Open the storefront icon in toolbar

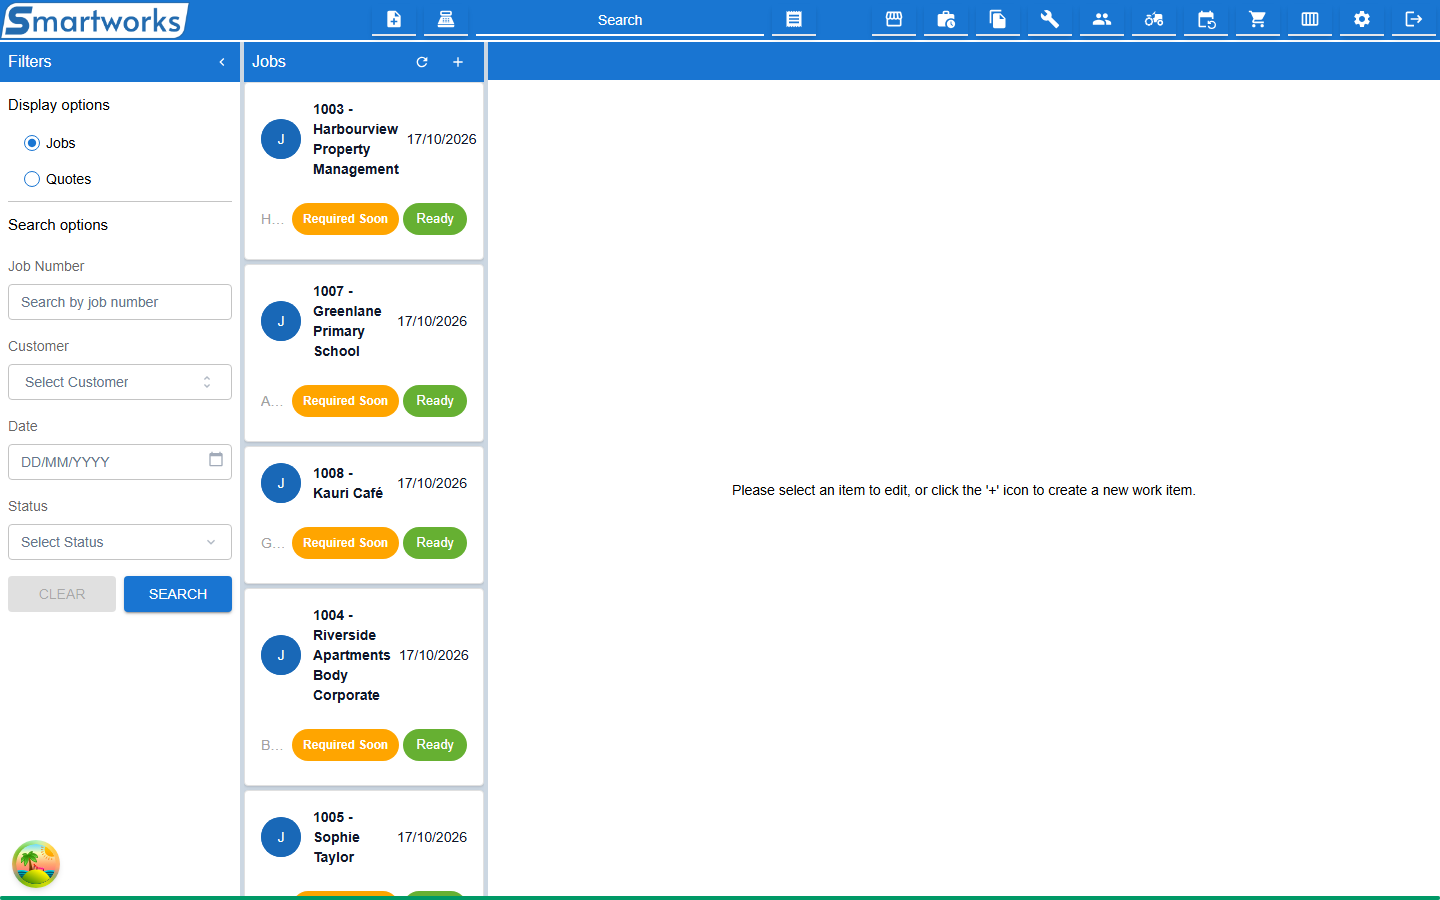point(894,19)
